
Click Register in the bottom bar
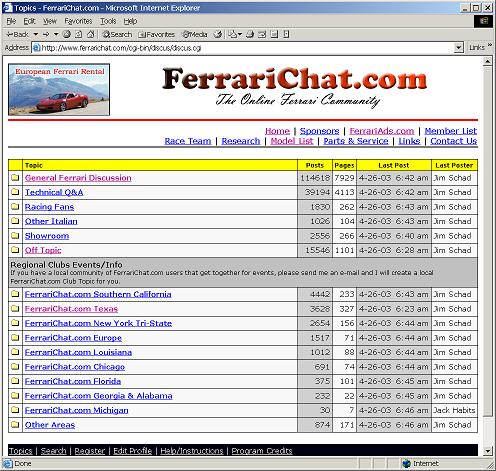tap(90, 451)
